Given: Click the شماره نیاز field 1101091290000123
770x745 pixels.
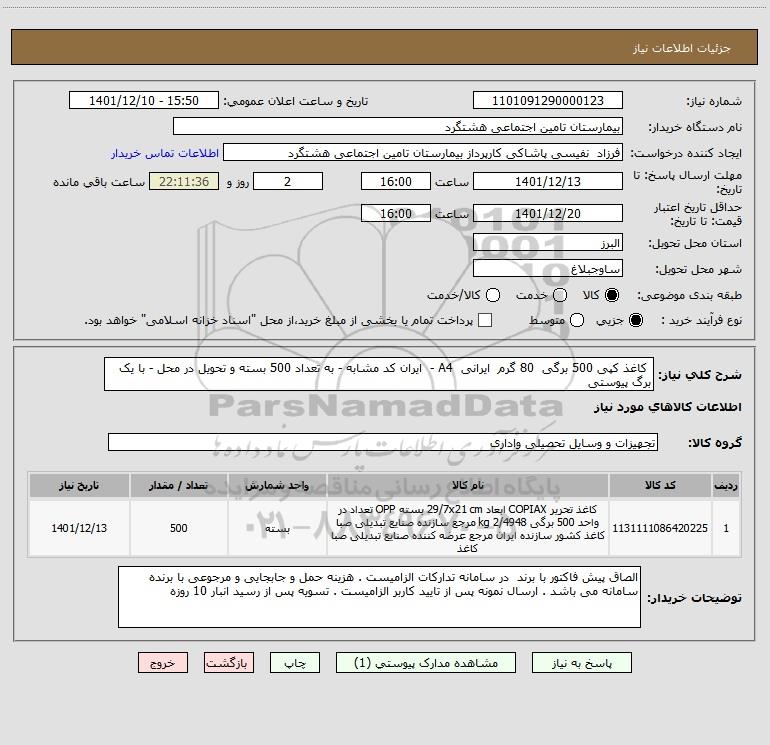Looking at the screenshot, I should (548, 101).
